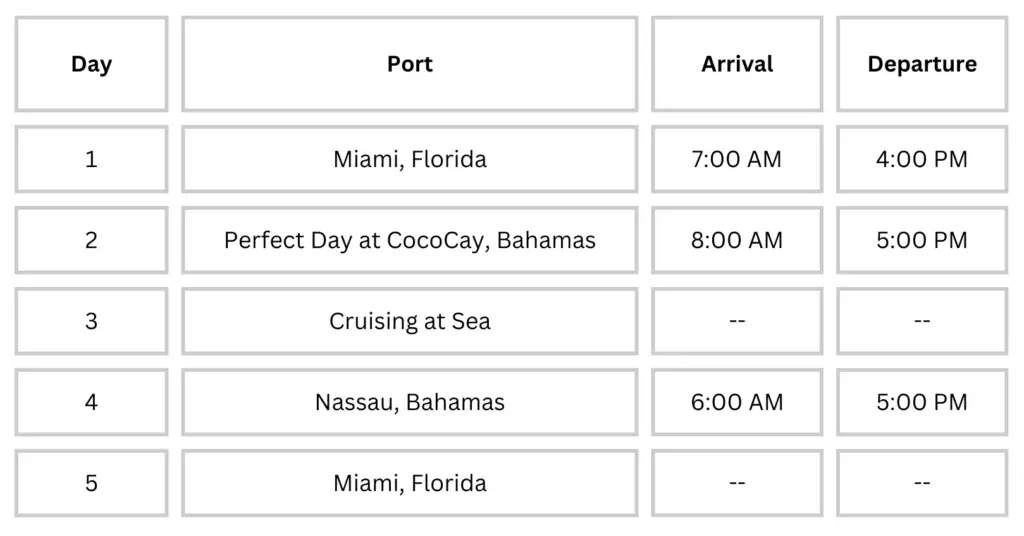
Task: Click the 8:00 AM arrival cell
Action: 737,240
